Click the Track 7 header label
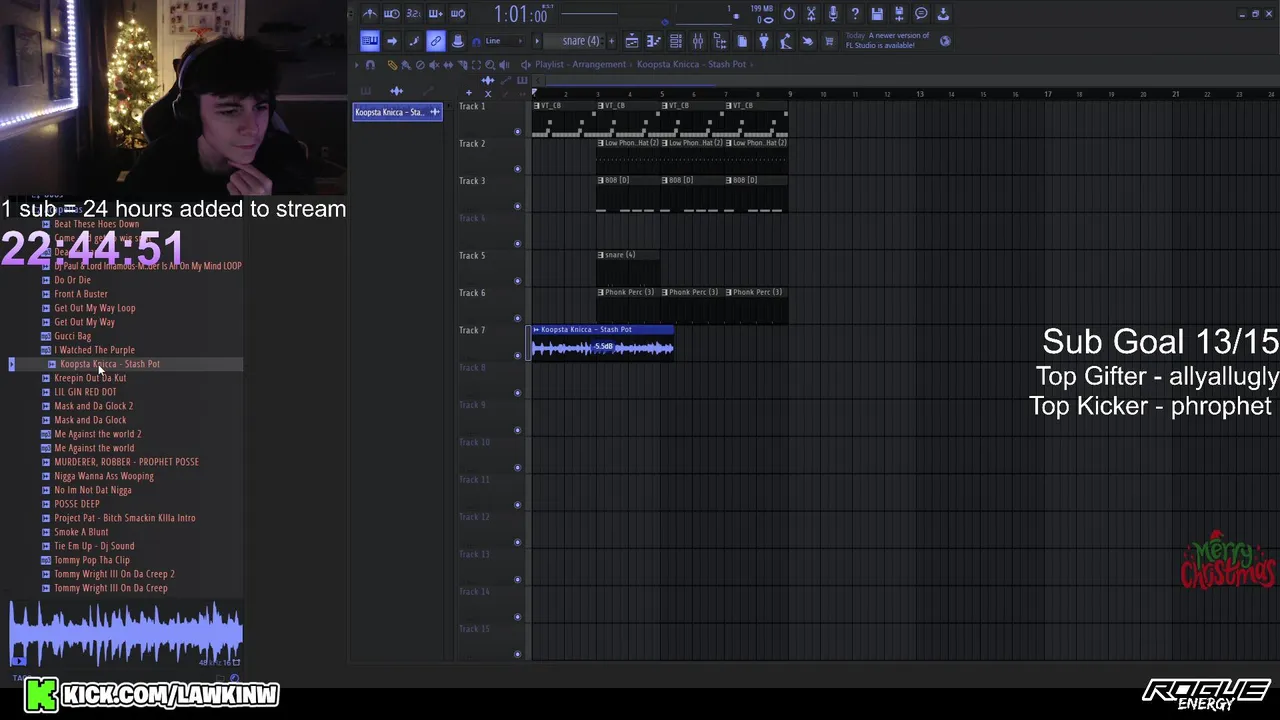The height and width of the screenshot is (720, 1280). coord(472,330)
